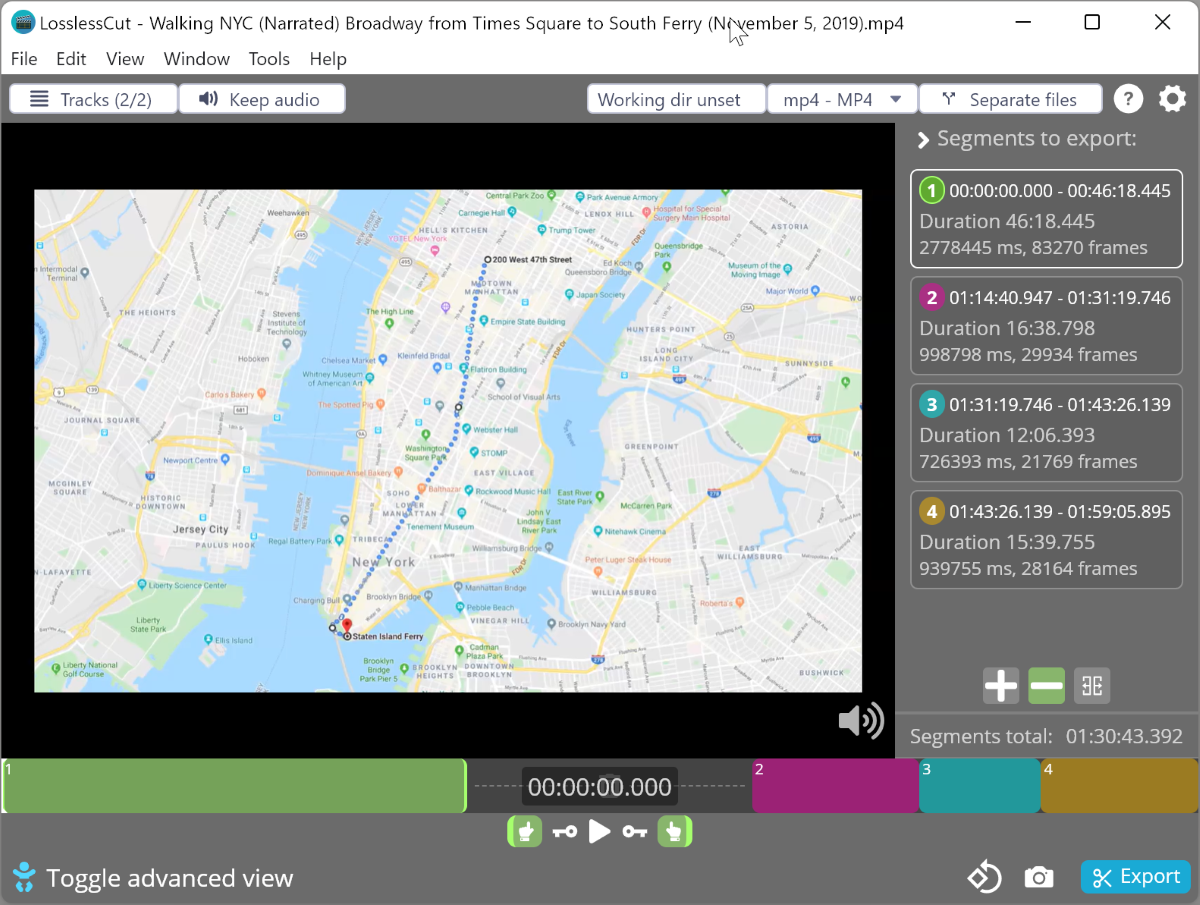The height and width of the screenshot is (905, 1200).
Task: Open the mp4 - MP4 format dropdown
Action: [843, 99]
